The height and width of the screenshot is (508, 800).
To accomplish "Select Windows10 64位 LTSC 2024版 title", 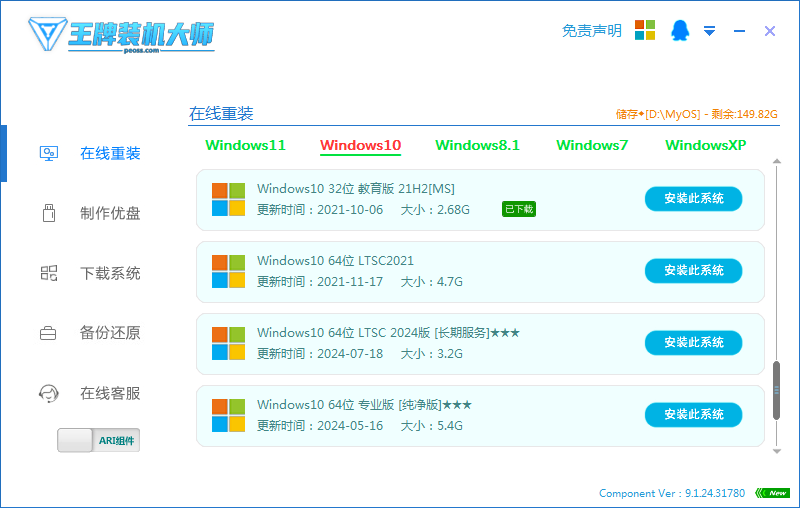I will pyautogui.click(x=388, y=333).
